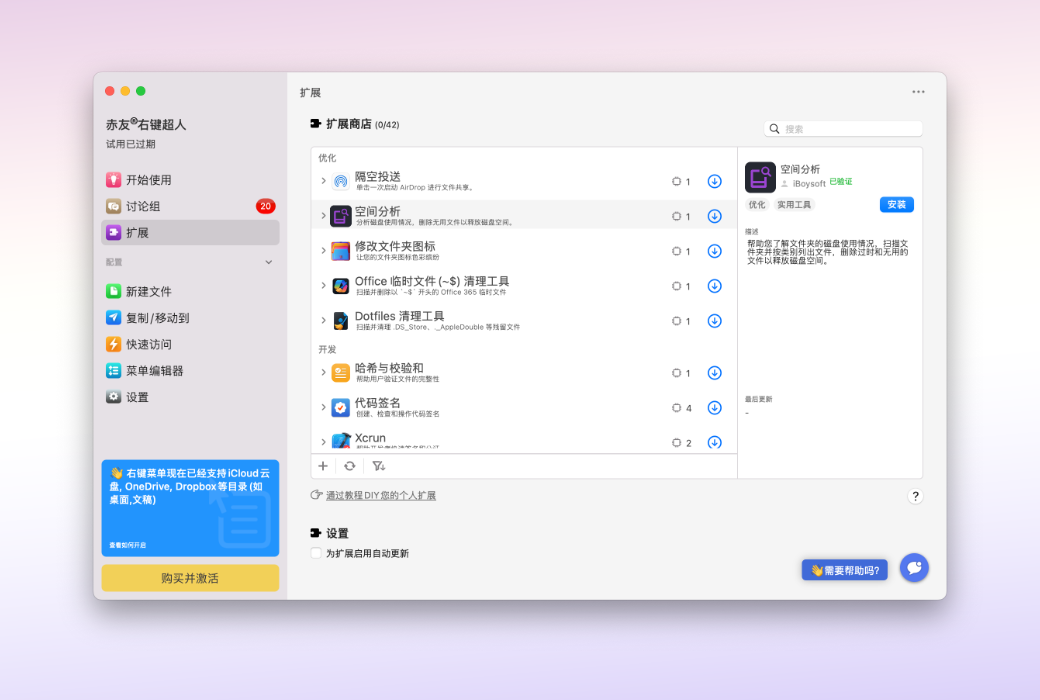Download the Xcrun extension
The height and width of the screenshot is (700, 1040).
click(714, 442)
